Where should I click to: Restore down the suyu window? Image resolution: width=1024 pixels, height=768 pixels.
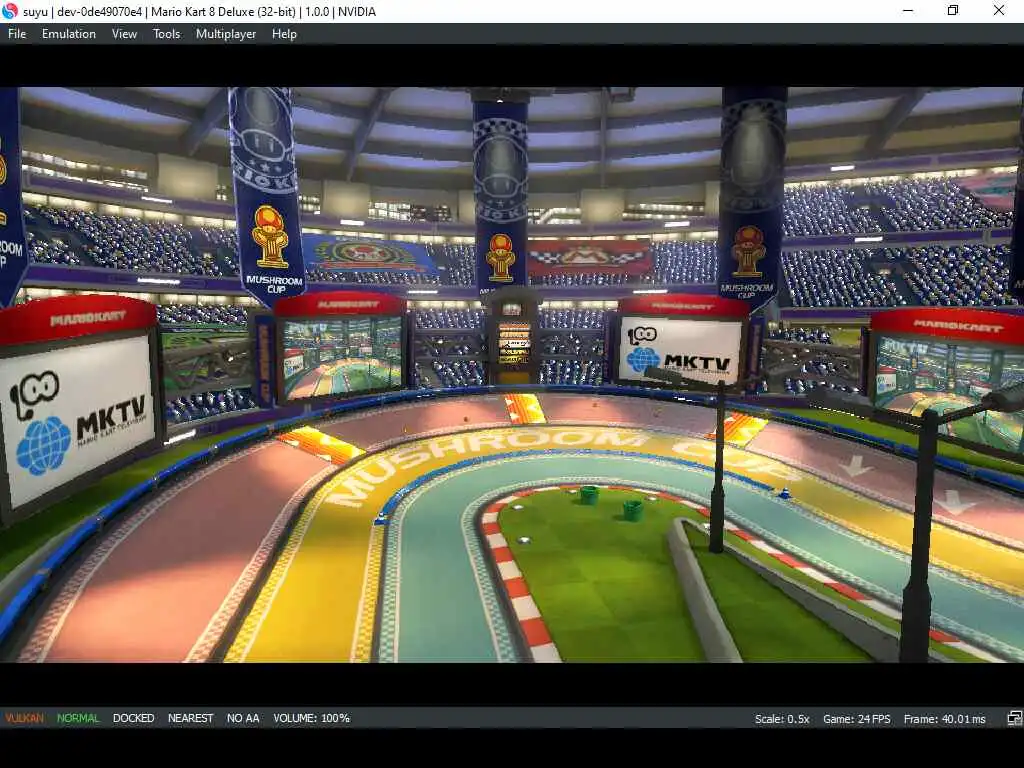953,11
